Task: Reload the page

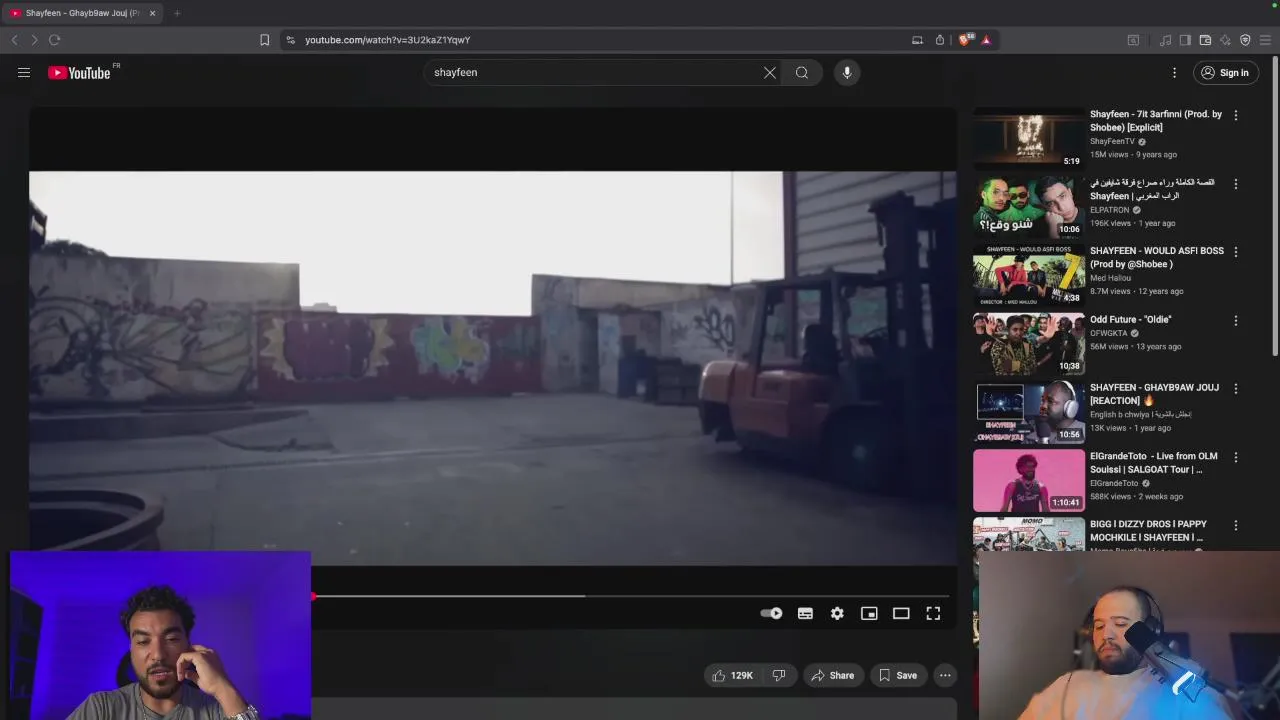Action: [x=54, y=40]
